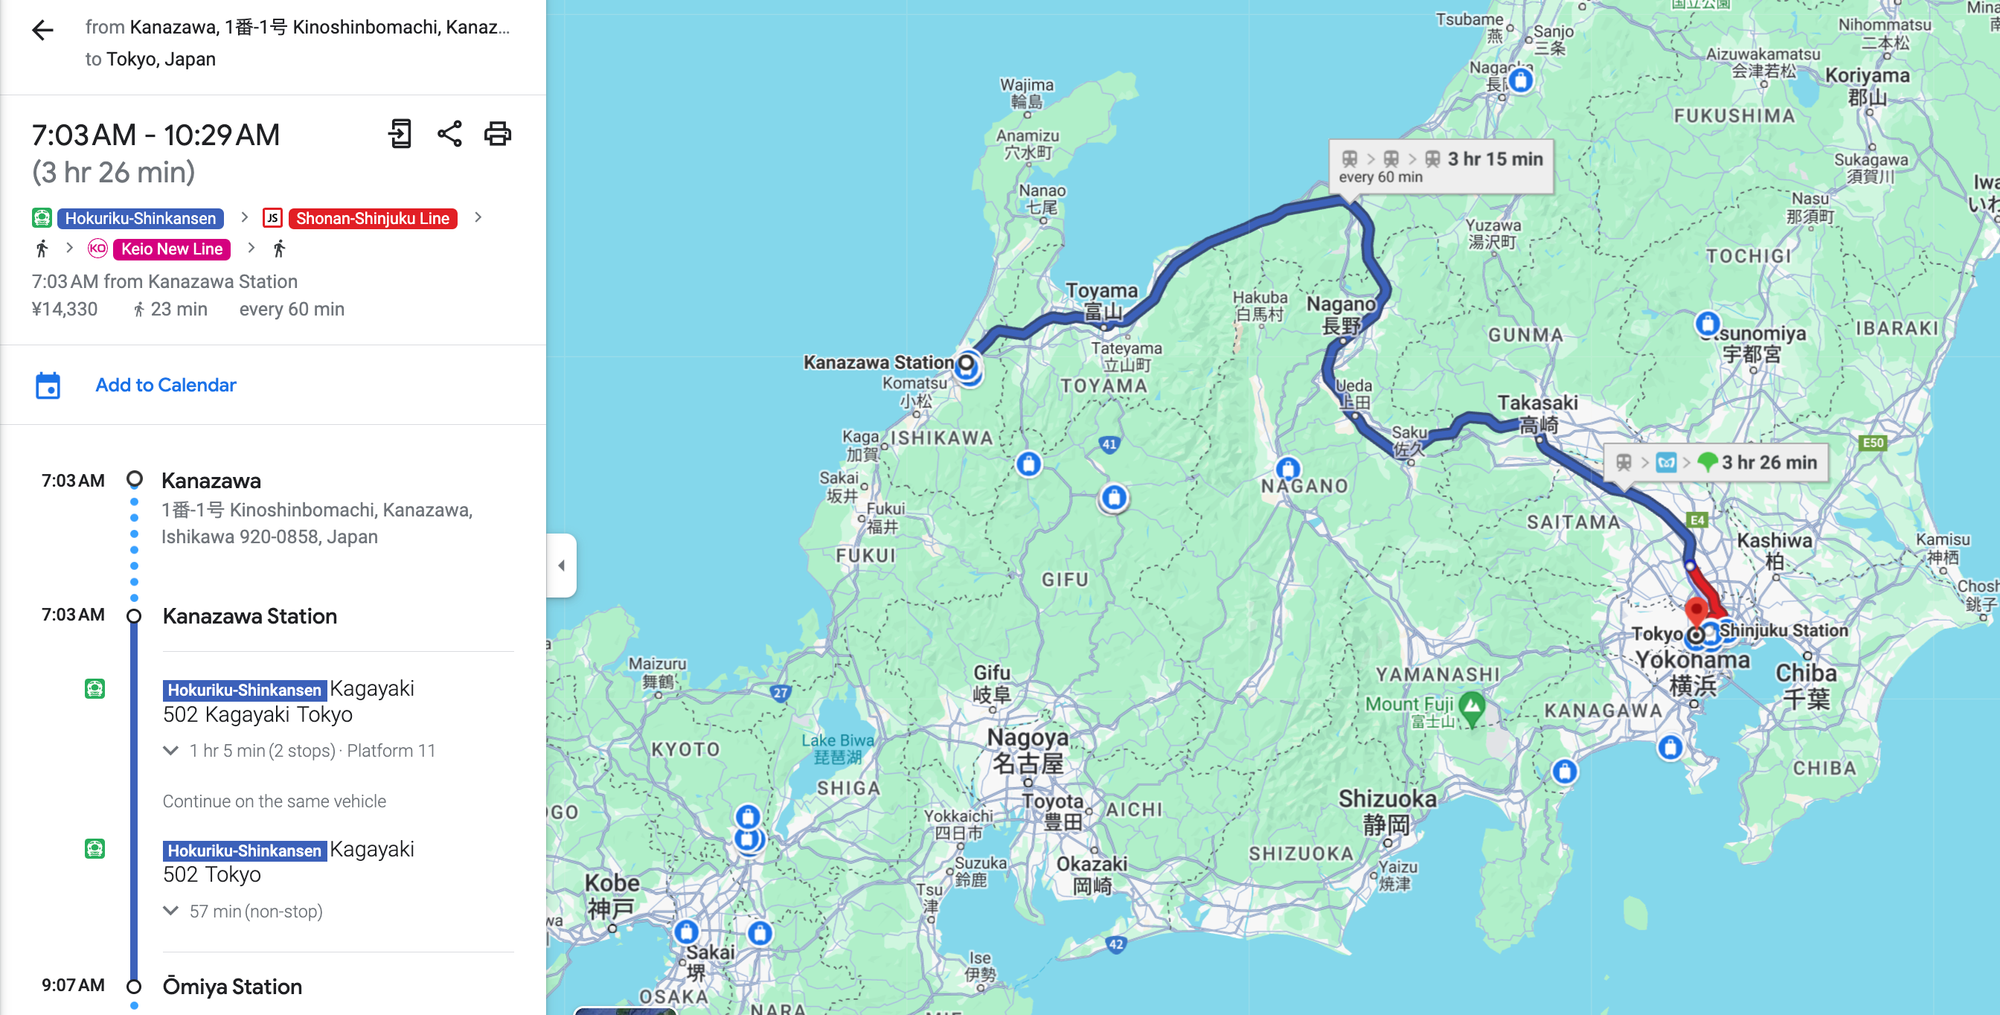Click the Hokuriku-Shinkansen label above 502 Kagayaki Tokyo
This screenshot has height=1015, width=2000.
pyautogui.click(x=244, y=690)
